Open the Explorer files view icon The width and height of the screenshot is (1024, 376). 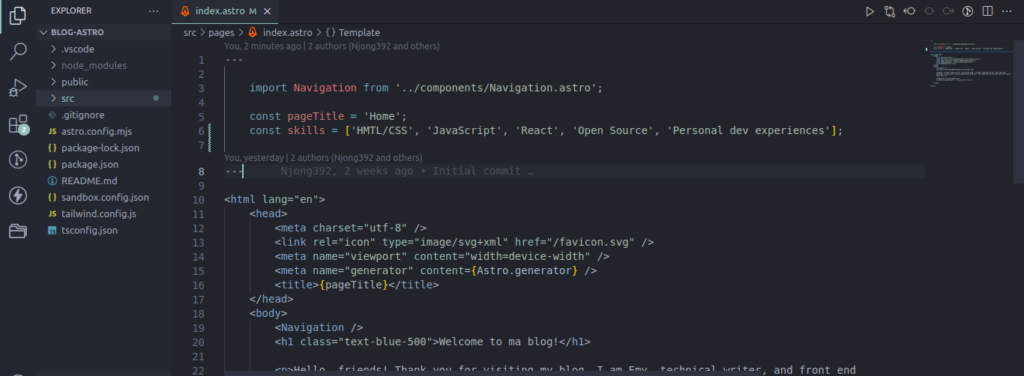pos(18,16)
